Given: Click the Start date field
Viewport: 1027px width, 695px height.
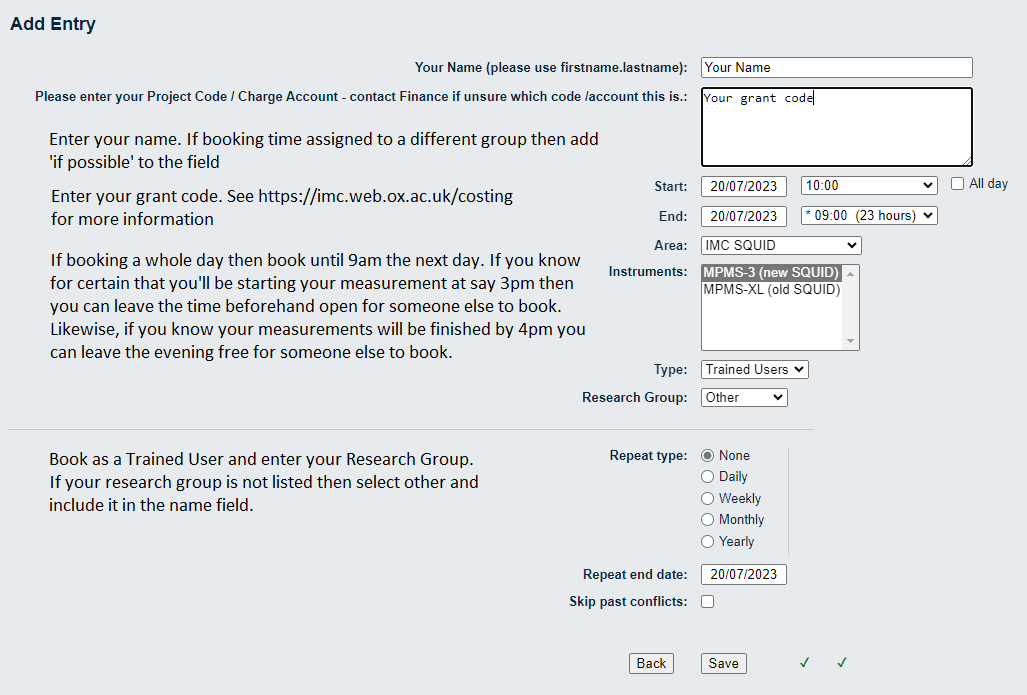Looking at the screenshot, I should point(743,186).
